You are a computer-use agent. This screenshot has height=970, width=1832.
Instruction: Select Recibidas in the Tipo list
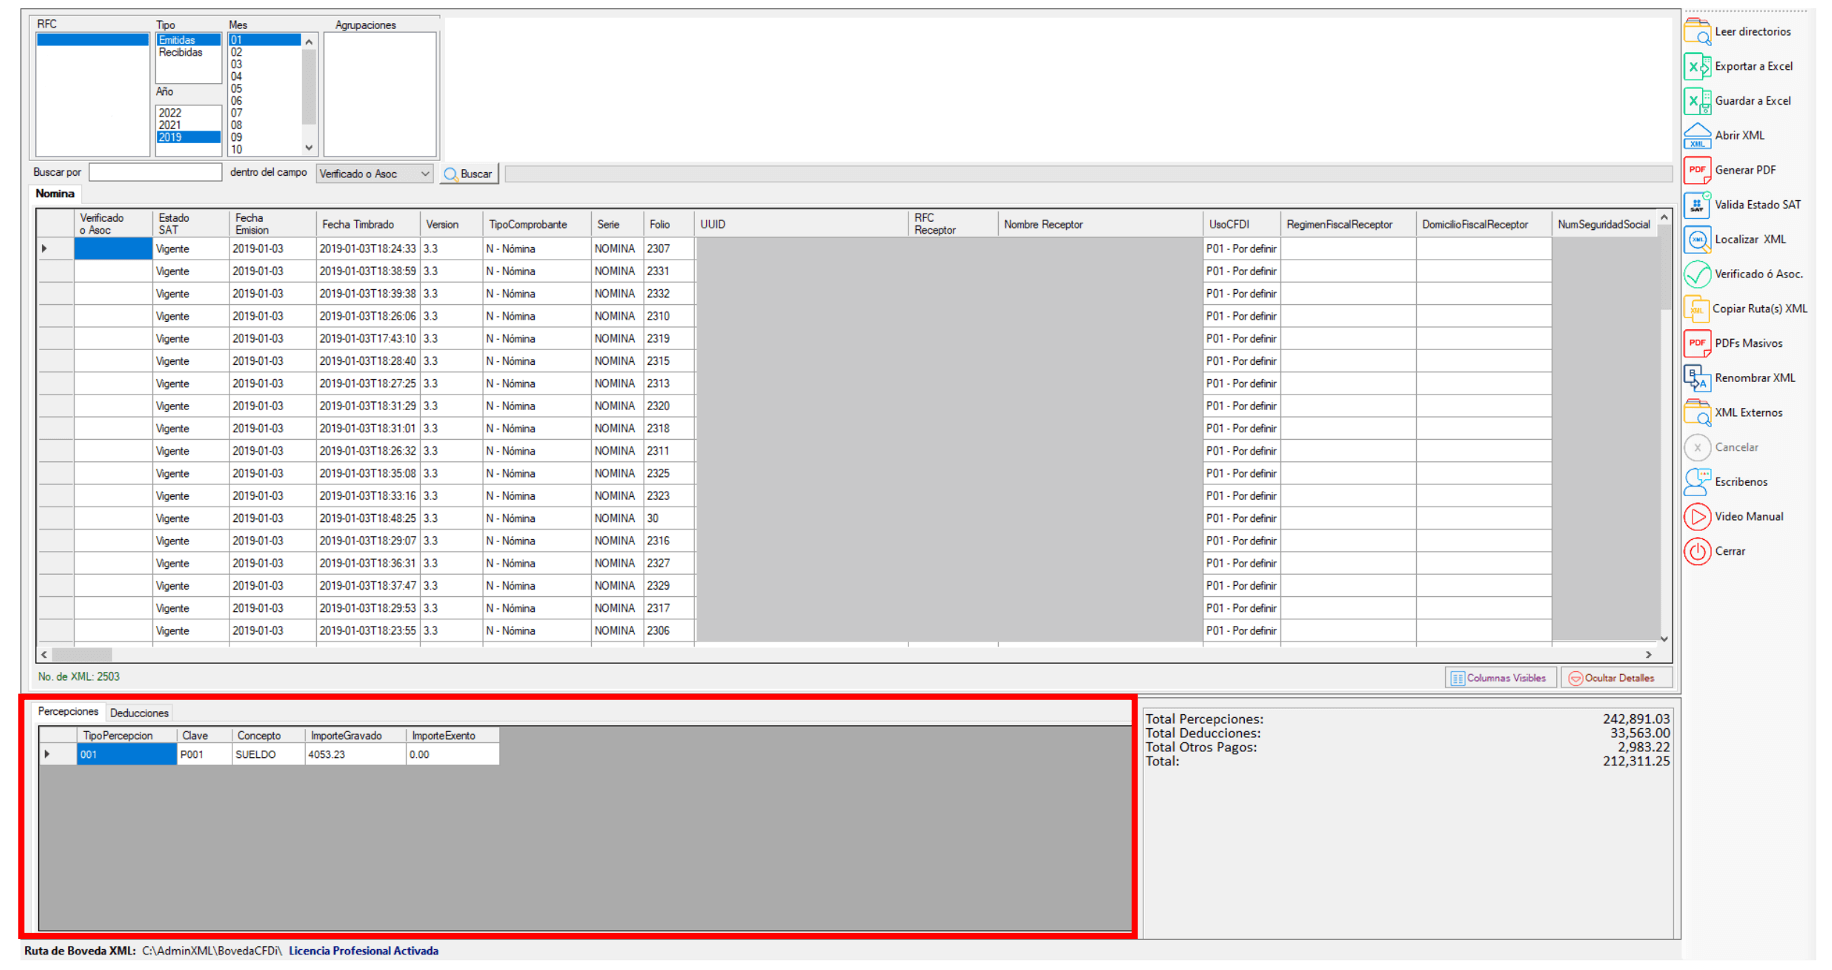pos(181,53)
